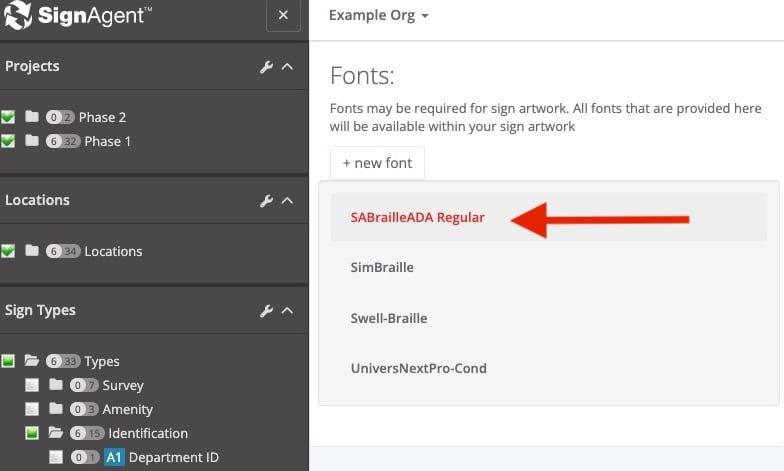
Task: Open the Projects wrench settings icon
Action: point(266,67)
